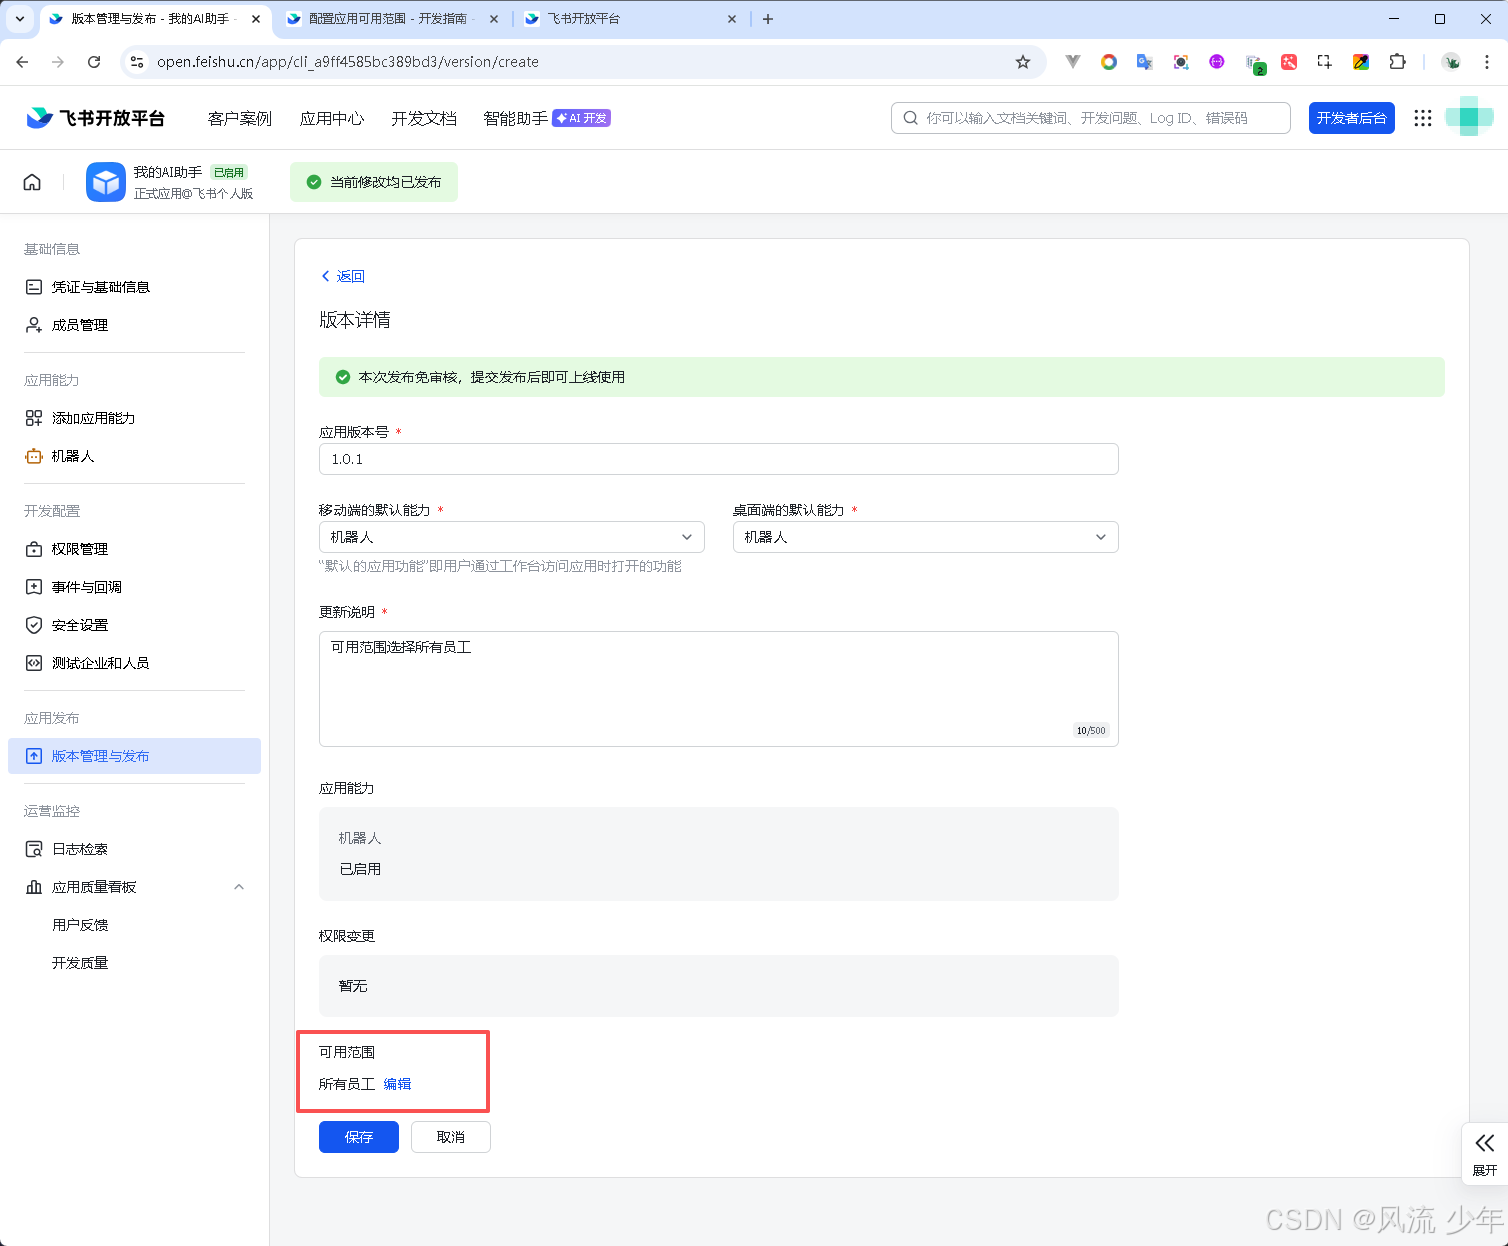Open the 开发文档 navigation menu

pos(424,118)
